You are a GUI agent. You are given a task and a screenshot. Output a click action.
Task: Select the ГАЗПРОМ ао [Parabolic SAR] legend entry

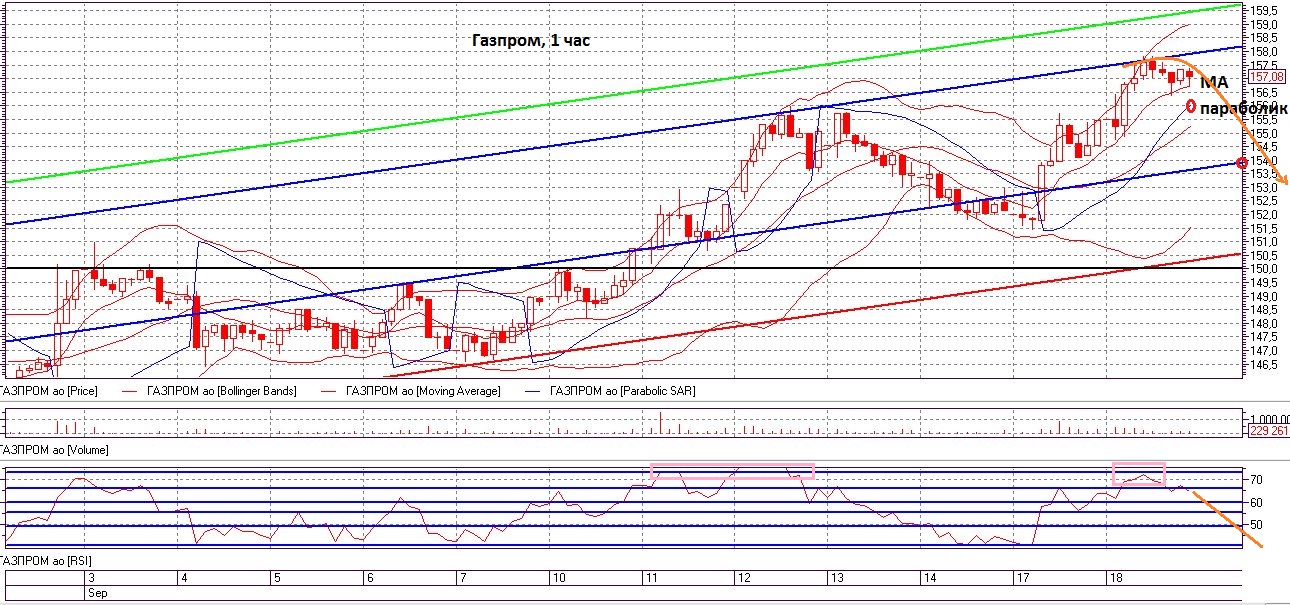[622, 391]
